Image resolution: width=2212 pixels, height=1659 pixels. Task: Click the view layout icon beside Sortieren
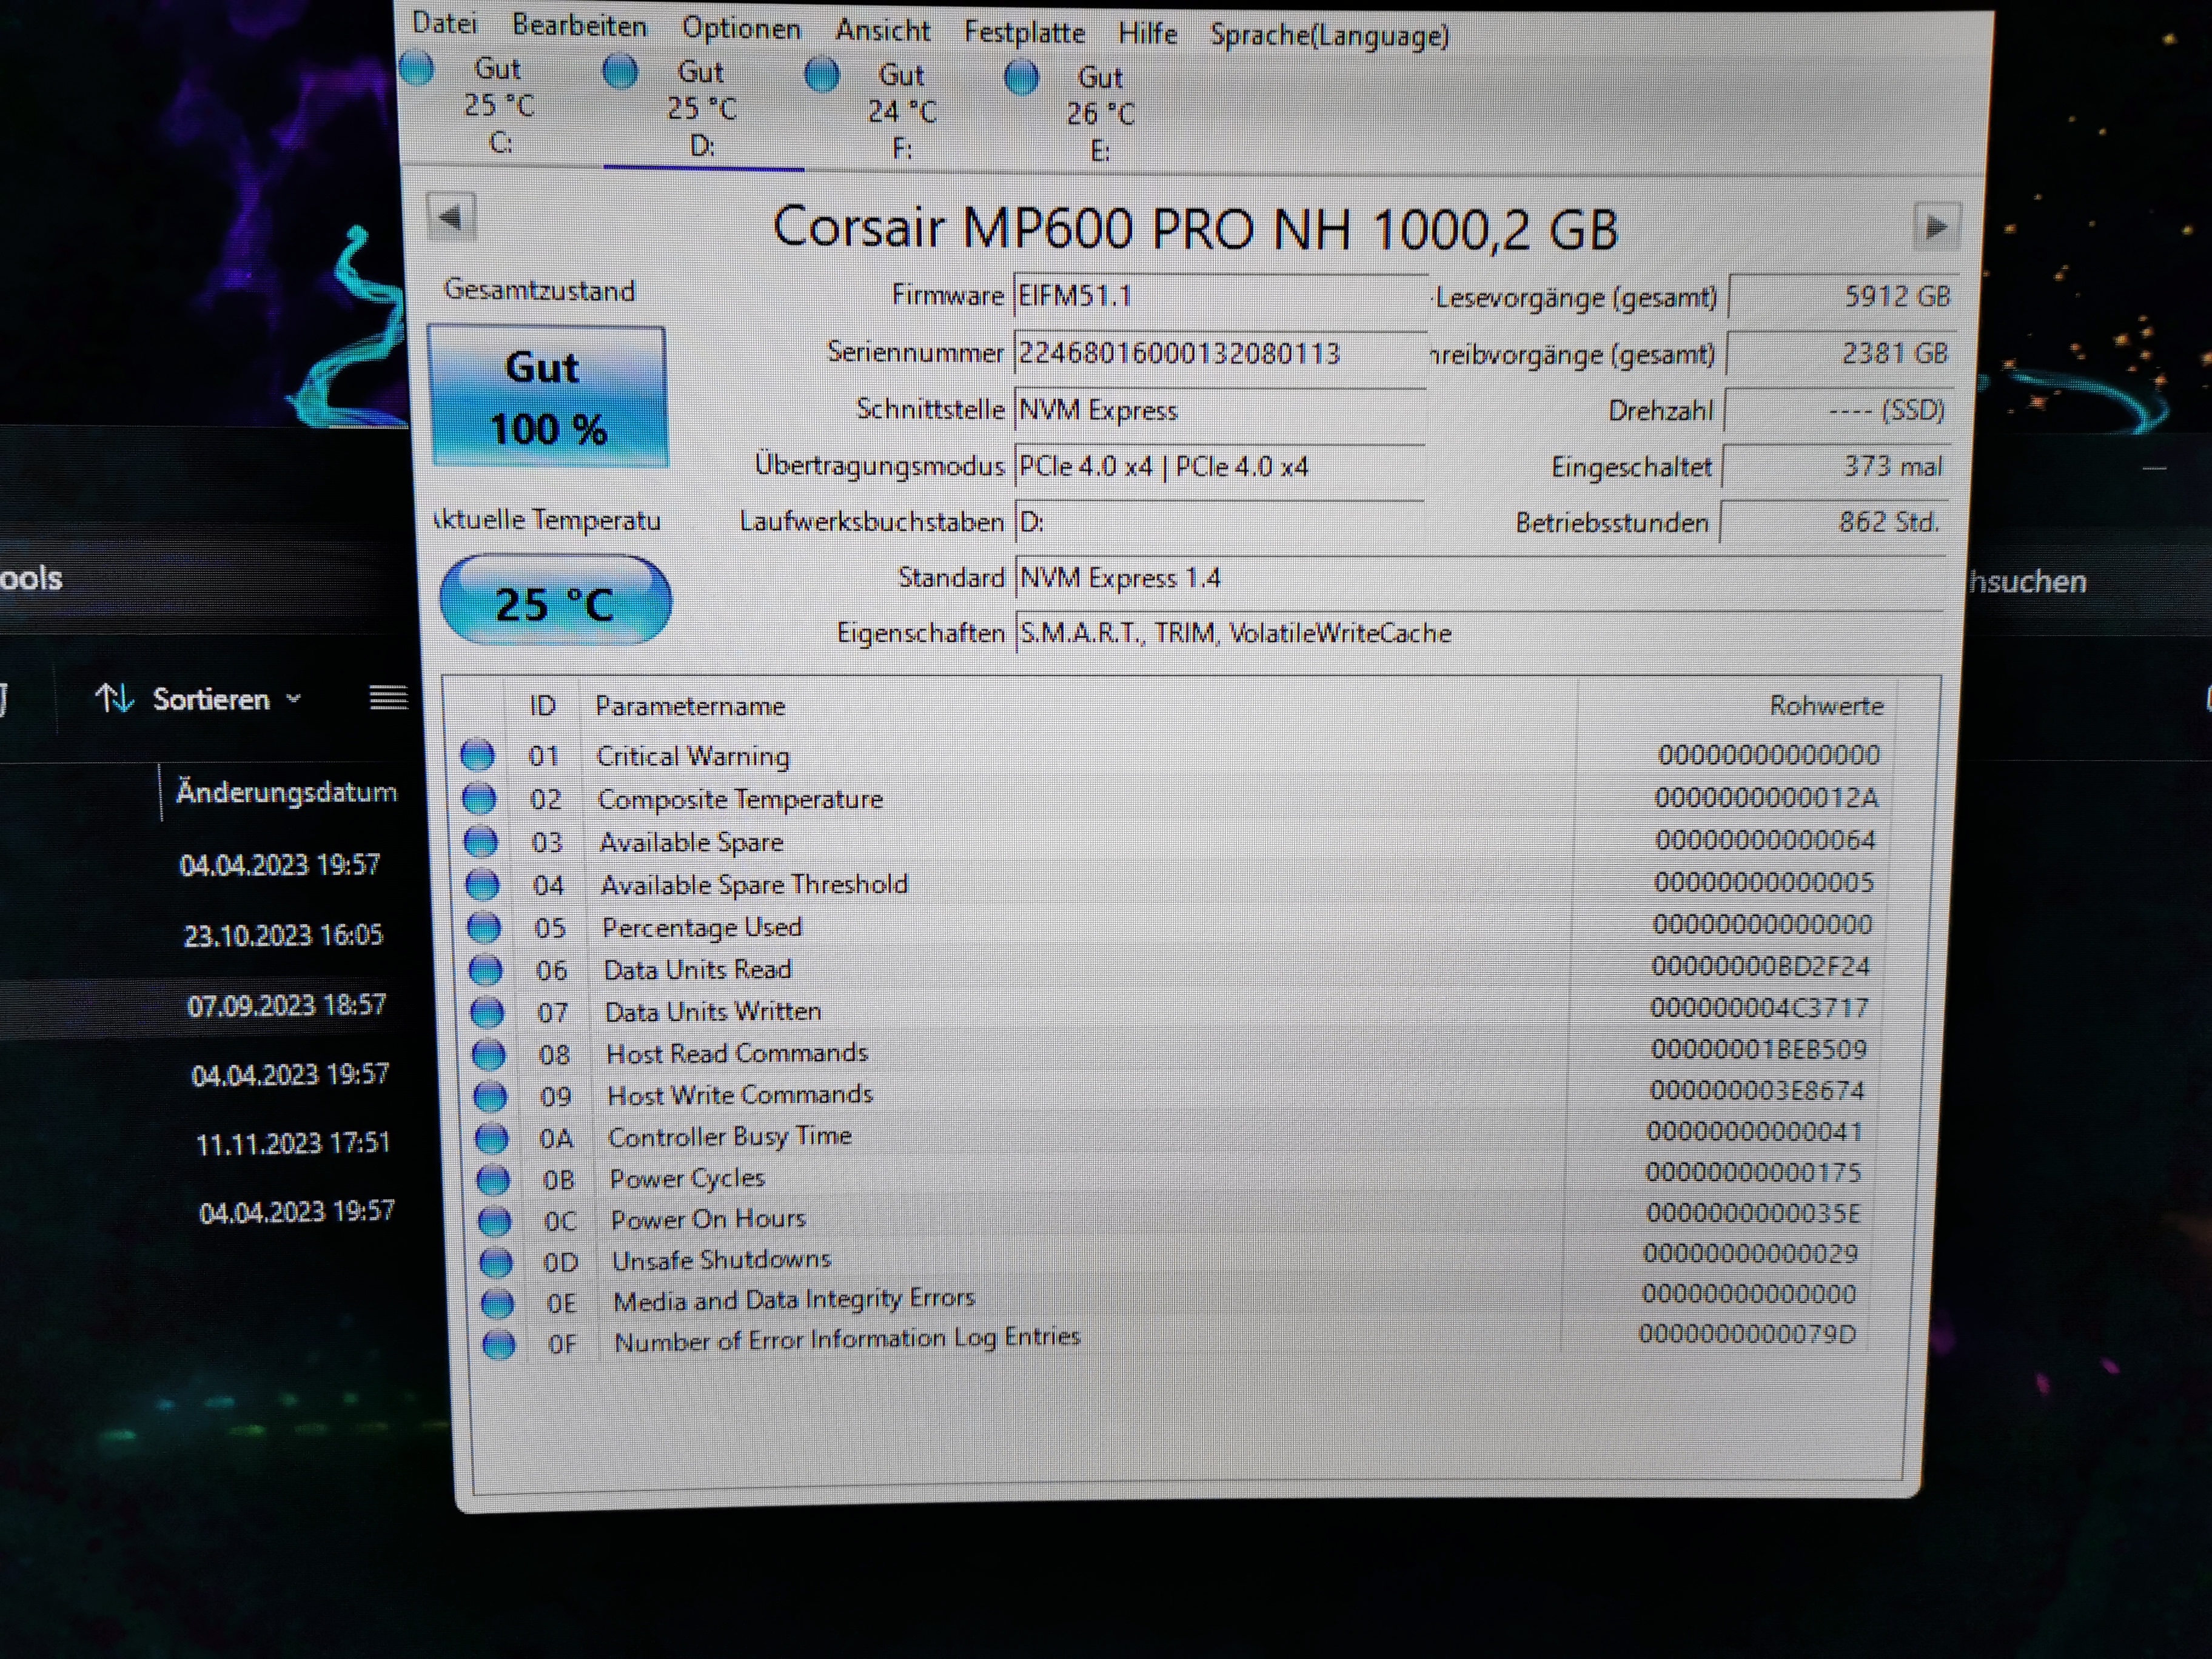[x=388, y=698]
